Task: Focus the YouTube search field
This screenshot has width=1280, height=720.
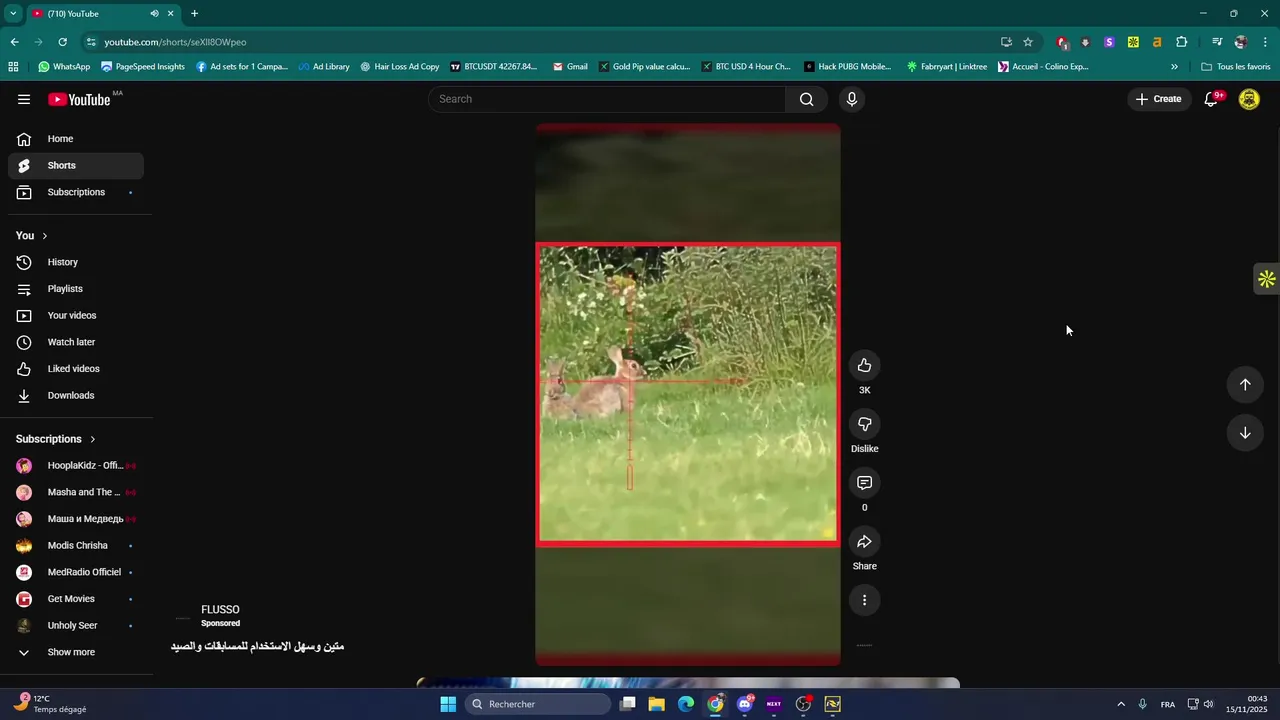Action: pos(608,99)
